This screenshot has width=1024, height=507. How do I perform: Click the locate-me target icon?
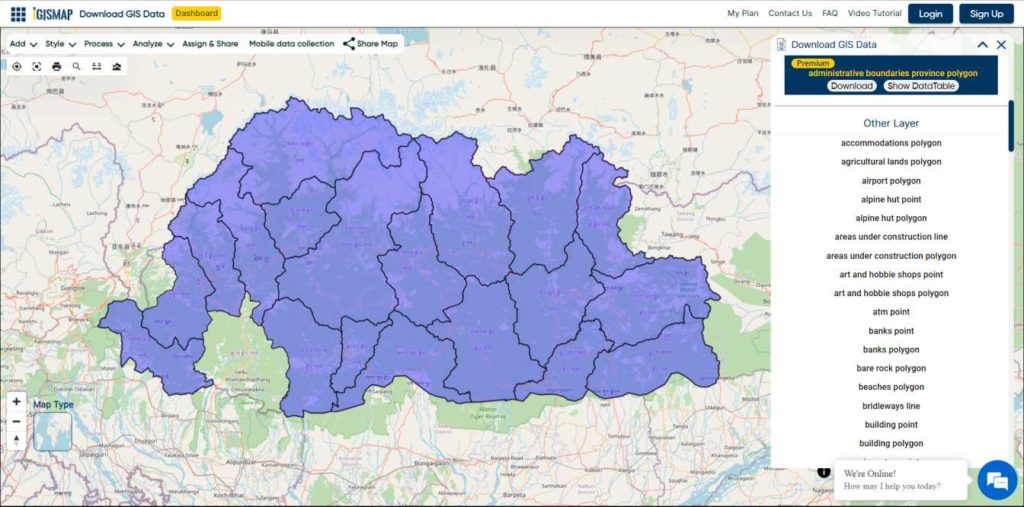(17, 67)
